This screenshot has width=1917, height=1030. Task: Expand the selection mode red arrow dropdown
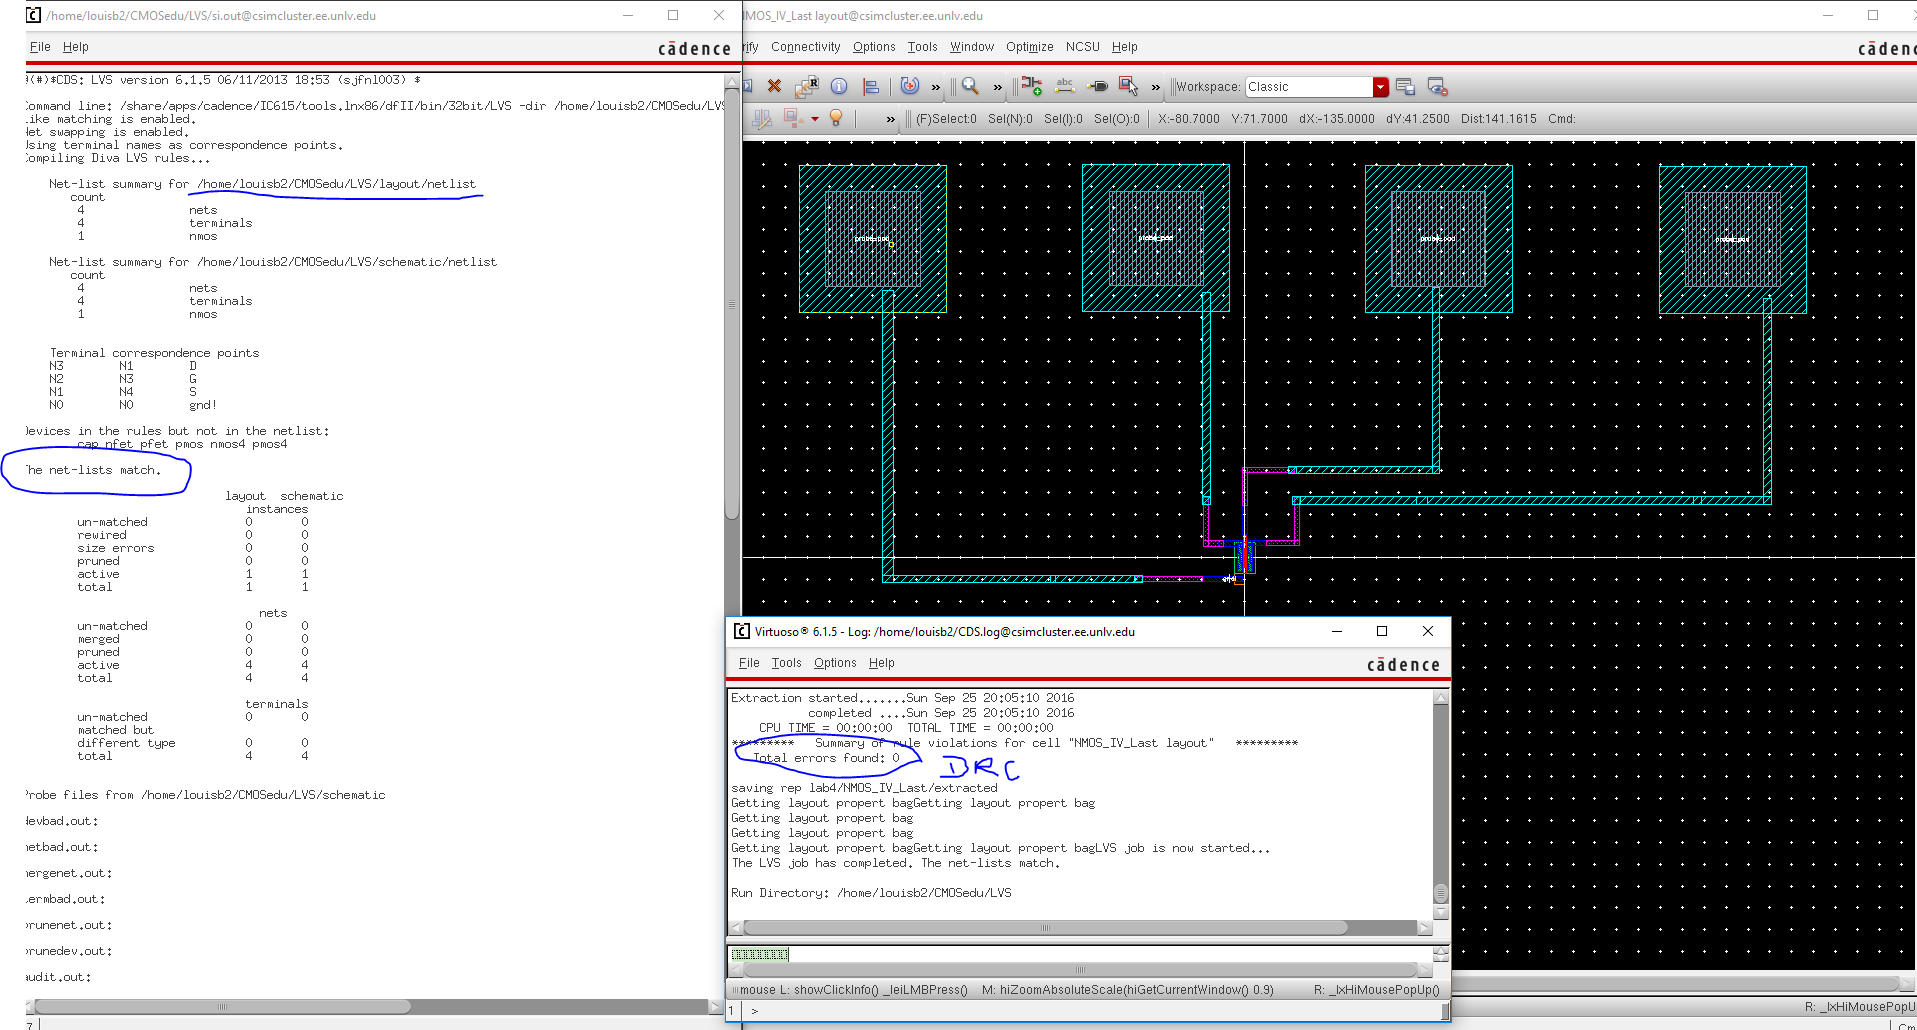click(815, 120)
